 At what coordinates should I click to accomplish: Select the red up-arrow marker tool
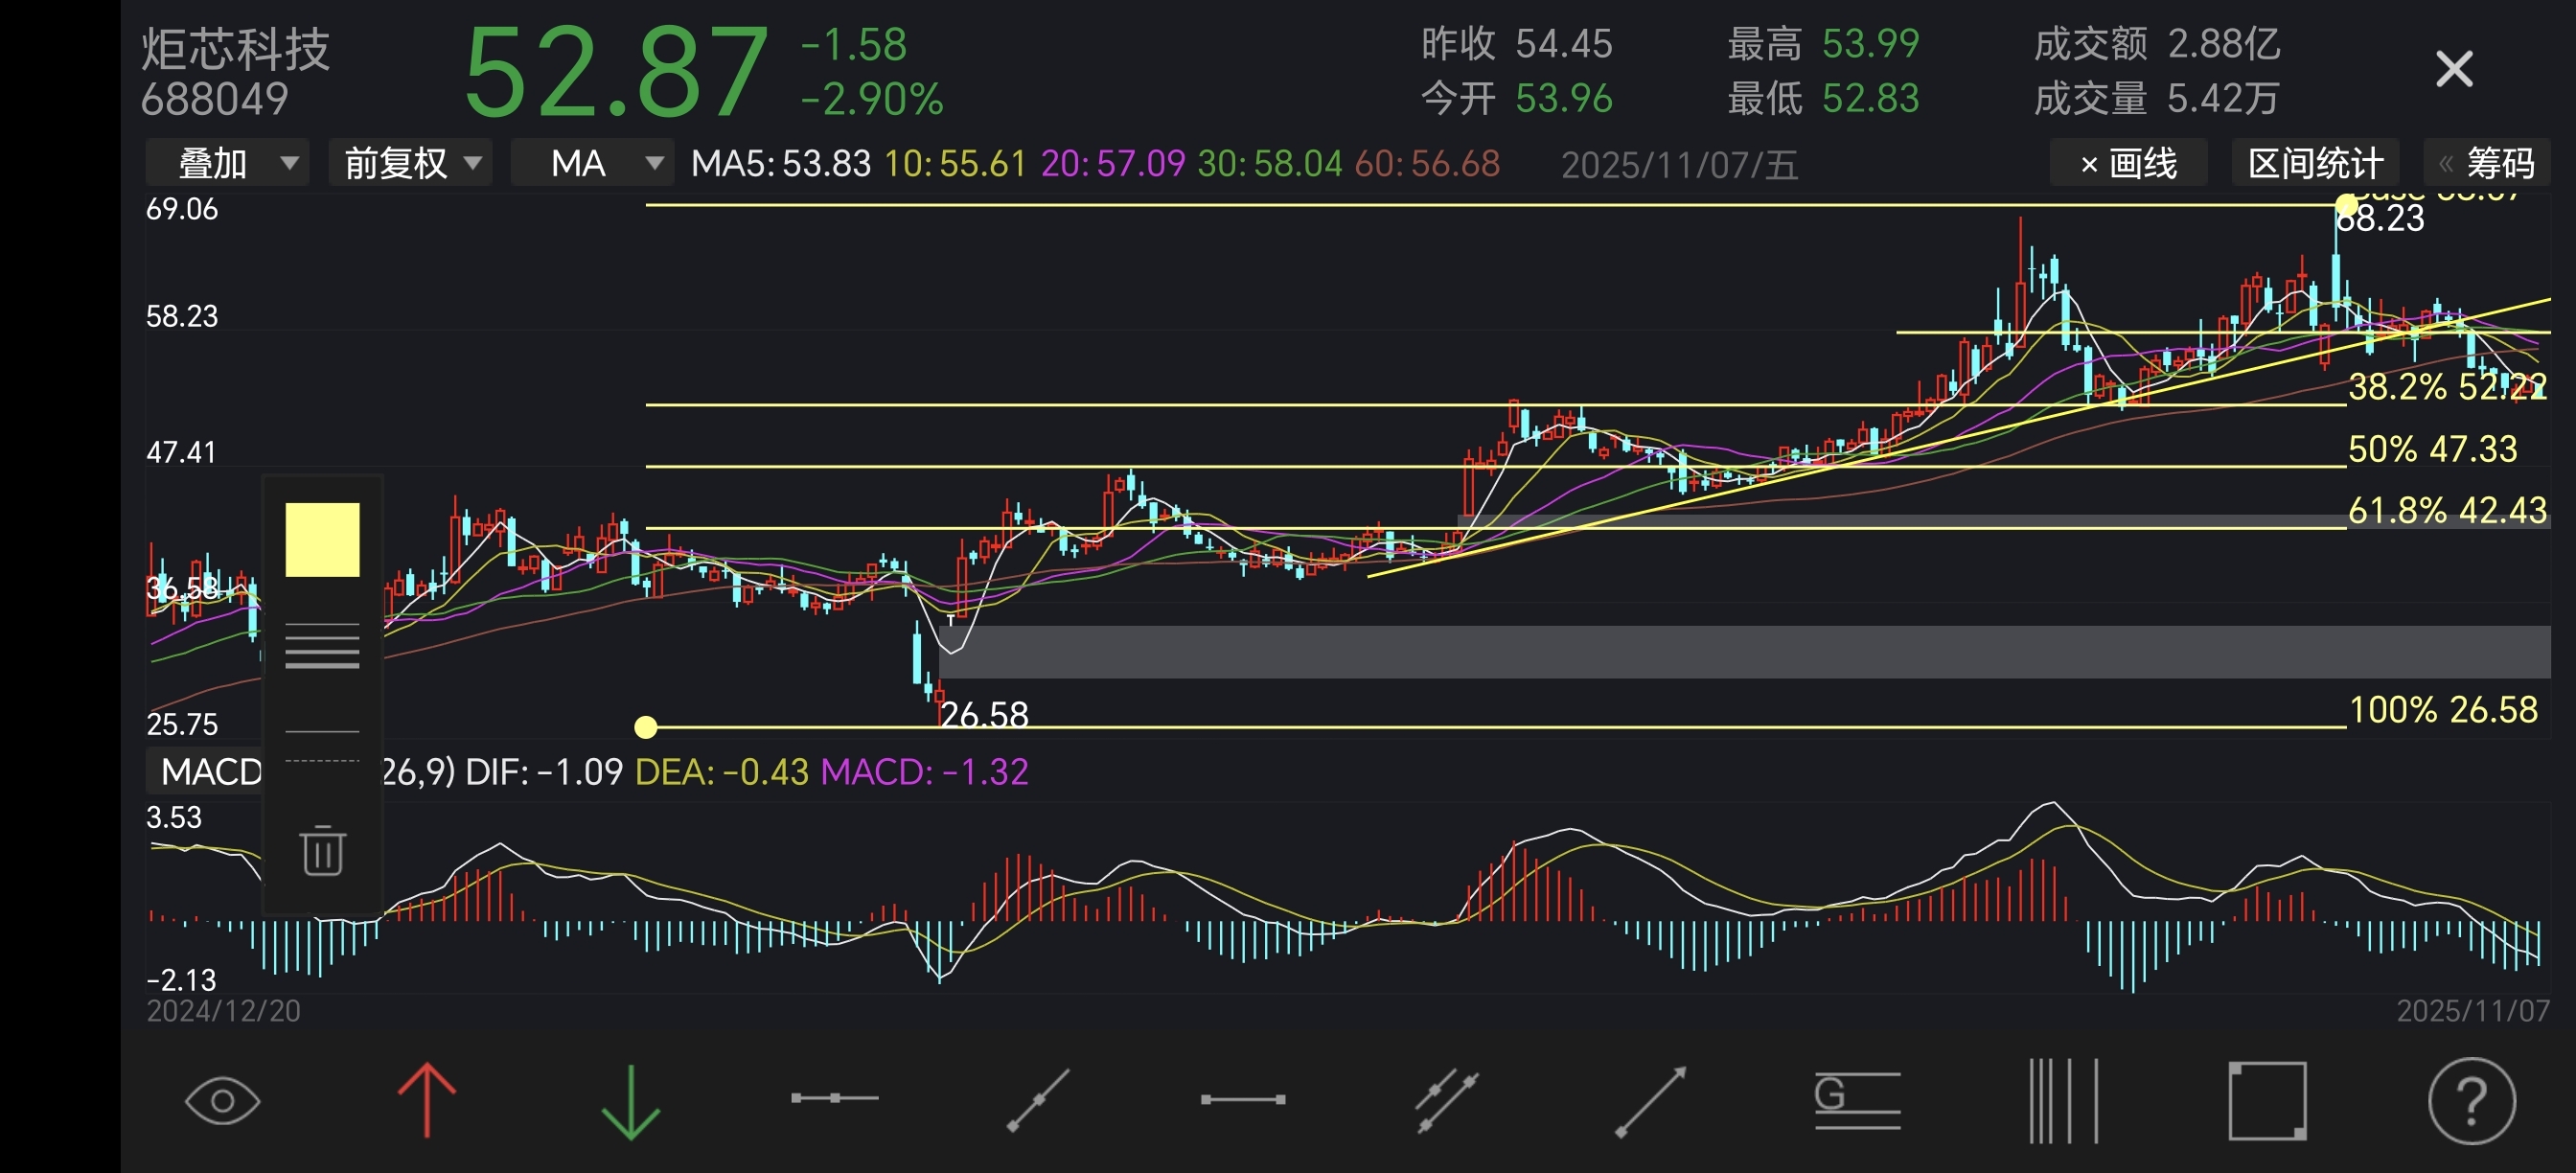(x=427, y=1101)
